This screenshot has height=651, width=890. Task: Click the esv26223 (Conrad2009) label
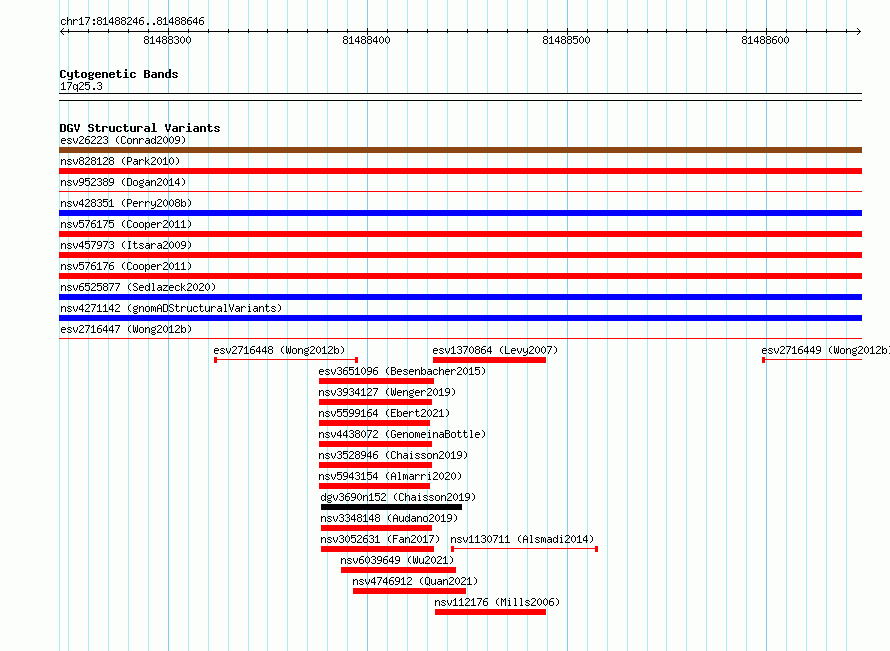pyautogui.click(x=123, y=140)
